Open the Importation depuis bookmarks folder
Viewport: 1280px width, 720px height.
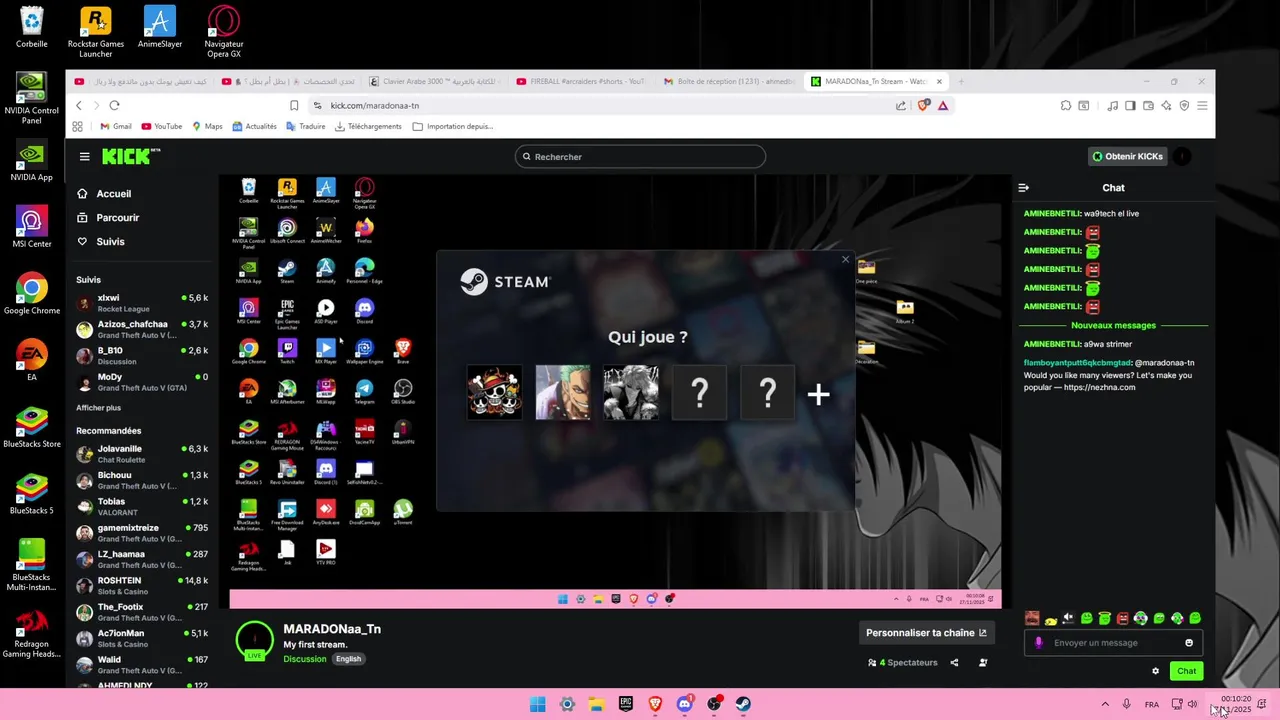453,127
